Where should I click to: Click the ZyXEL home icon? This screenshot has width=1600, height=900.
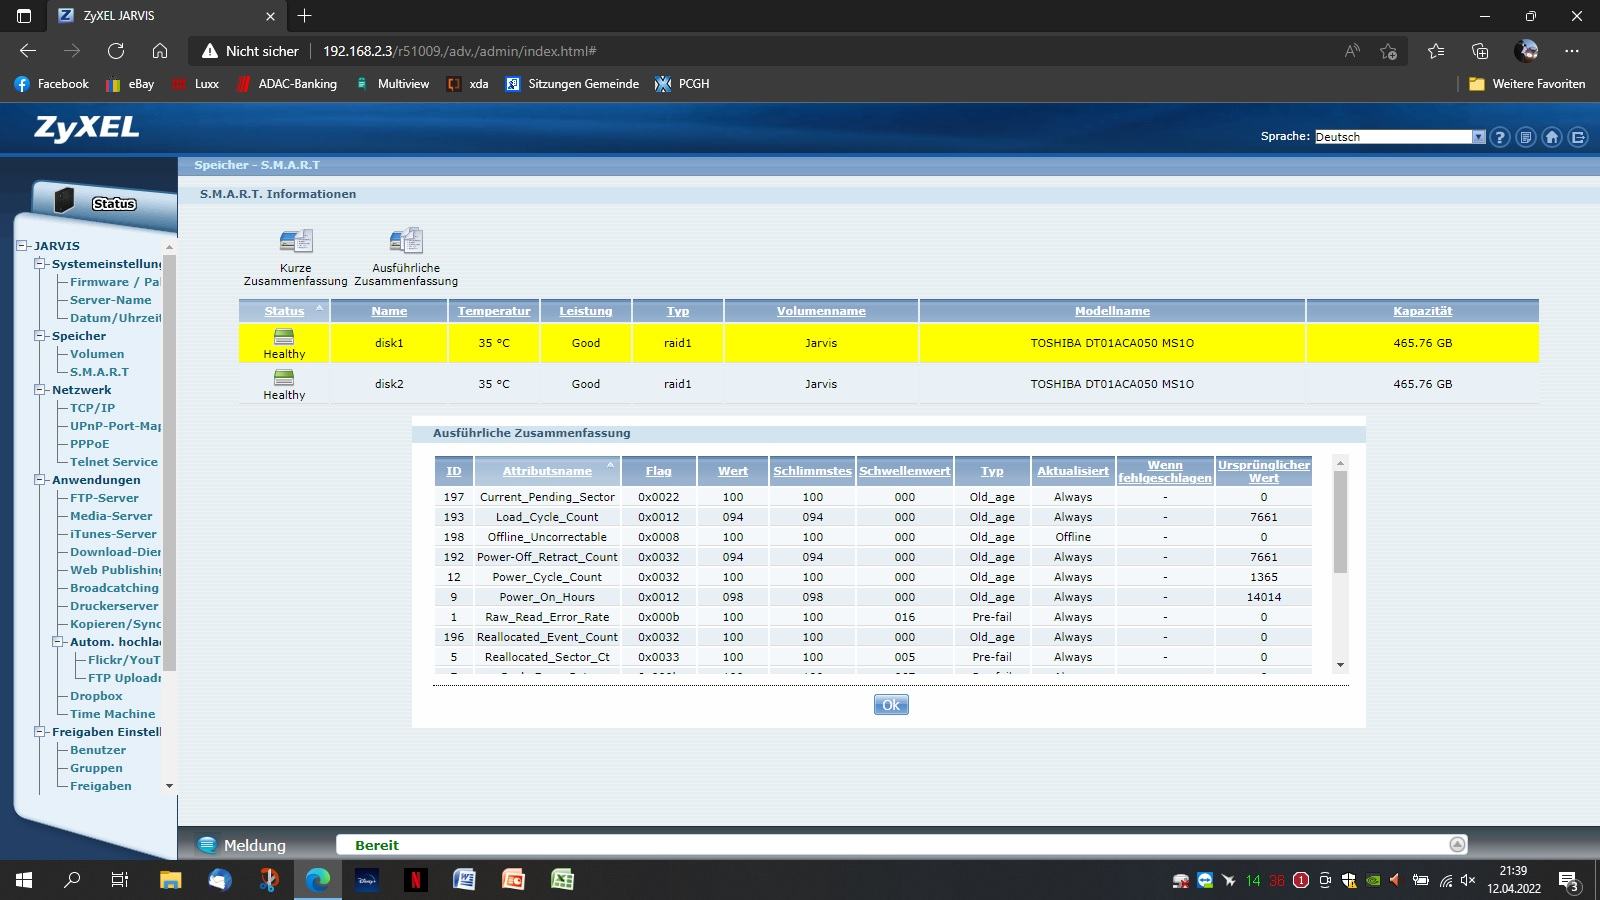coord(1552,137)
